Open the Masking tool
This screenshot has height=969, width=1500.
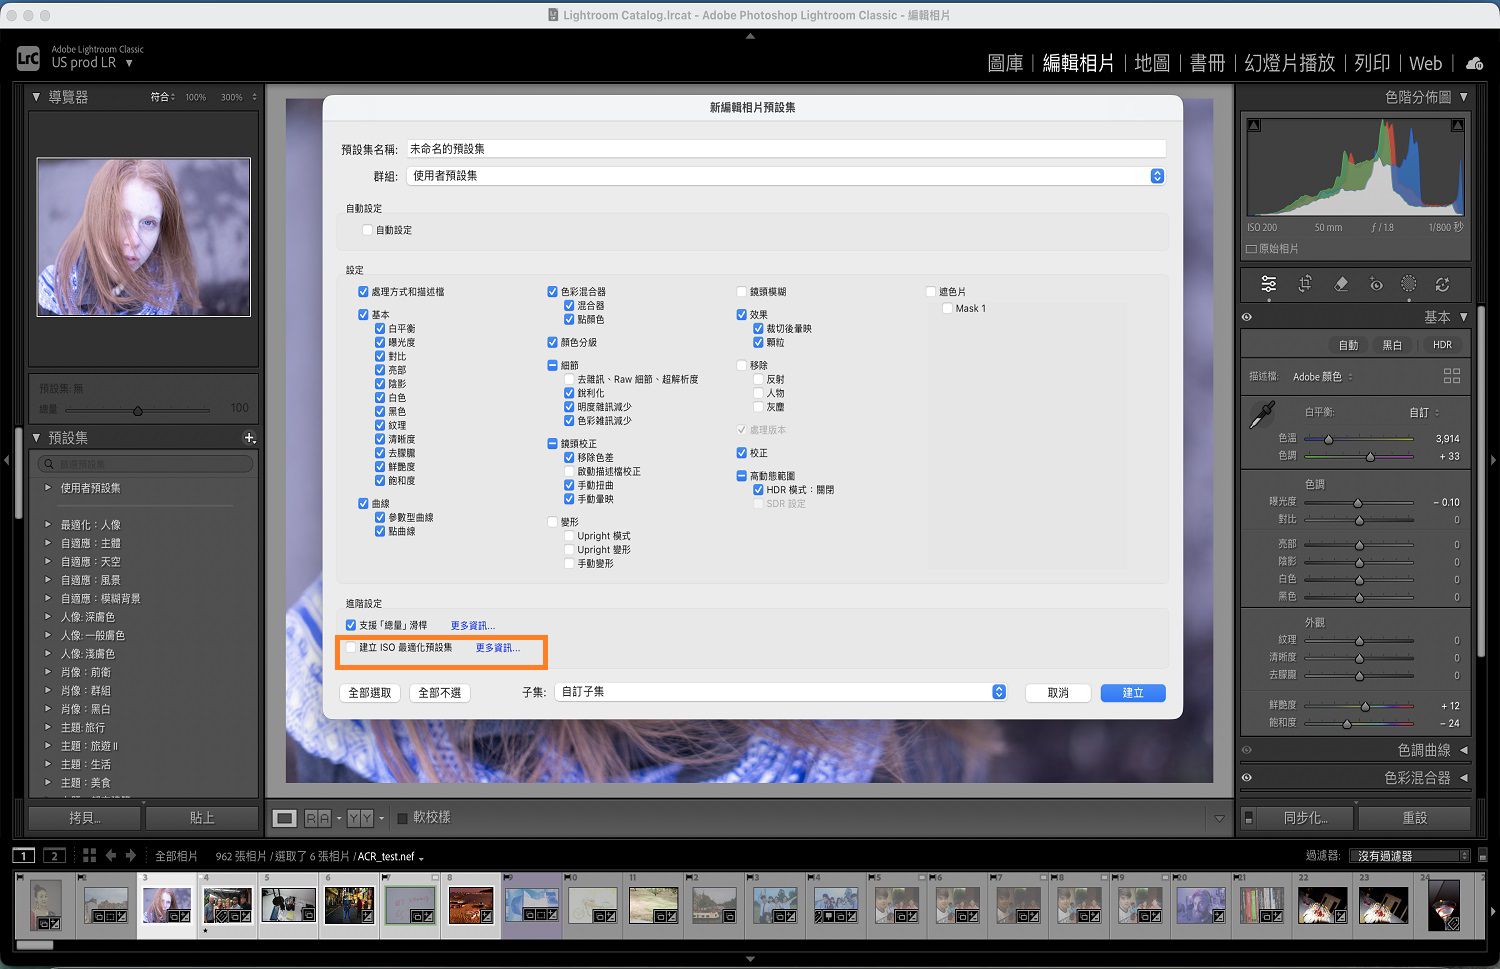tap(1409, 284)
